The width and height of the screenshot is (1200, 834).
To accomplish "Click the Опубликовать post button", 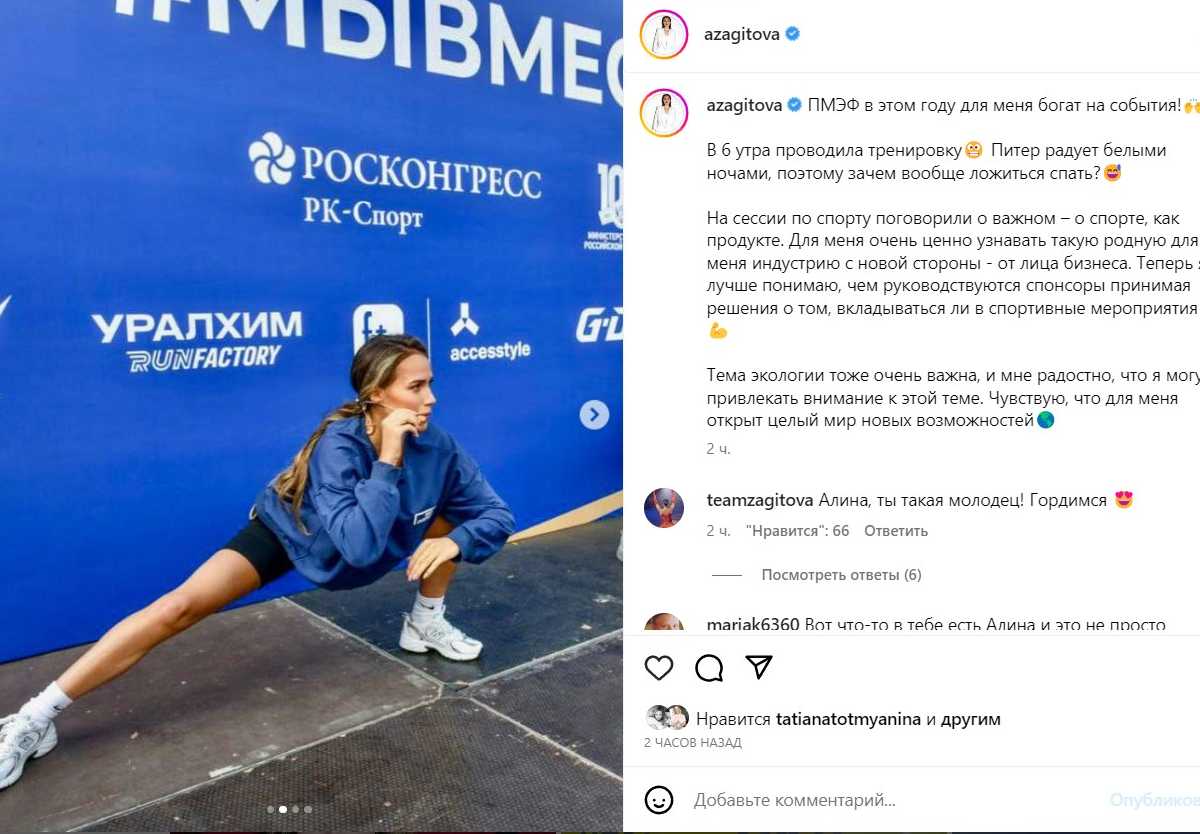I will 1155,800.
